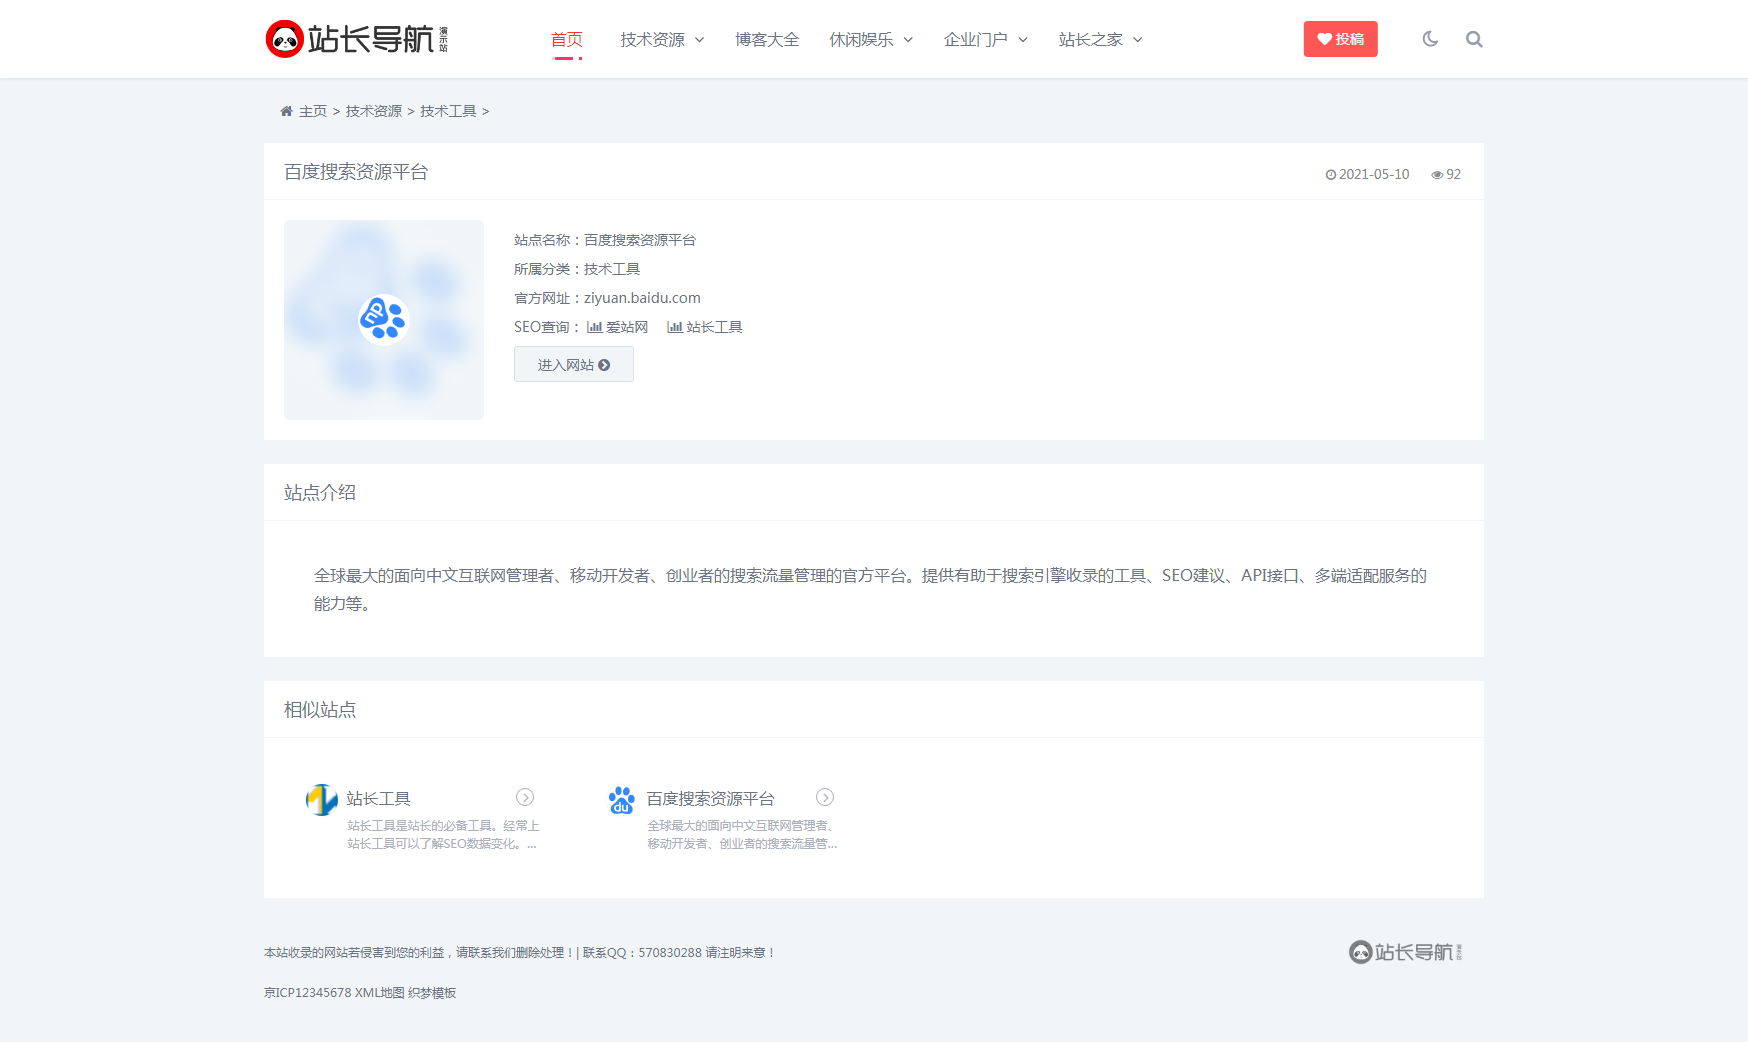The height and width of the screenshot is (1042, 1748).
Task: Click the 技术工具 breadcrumb link
Action: 448,111
